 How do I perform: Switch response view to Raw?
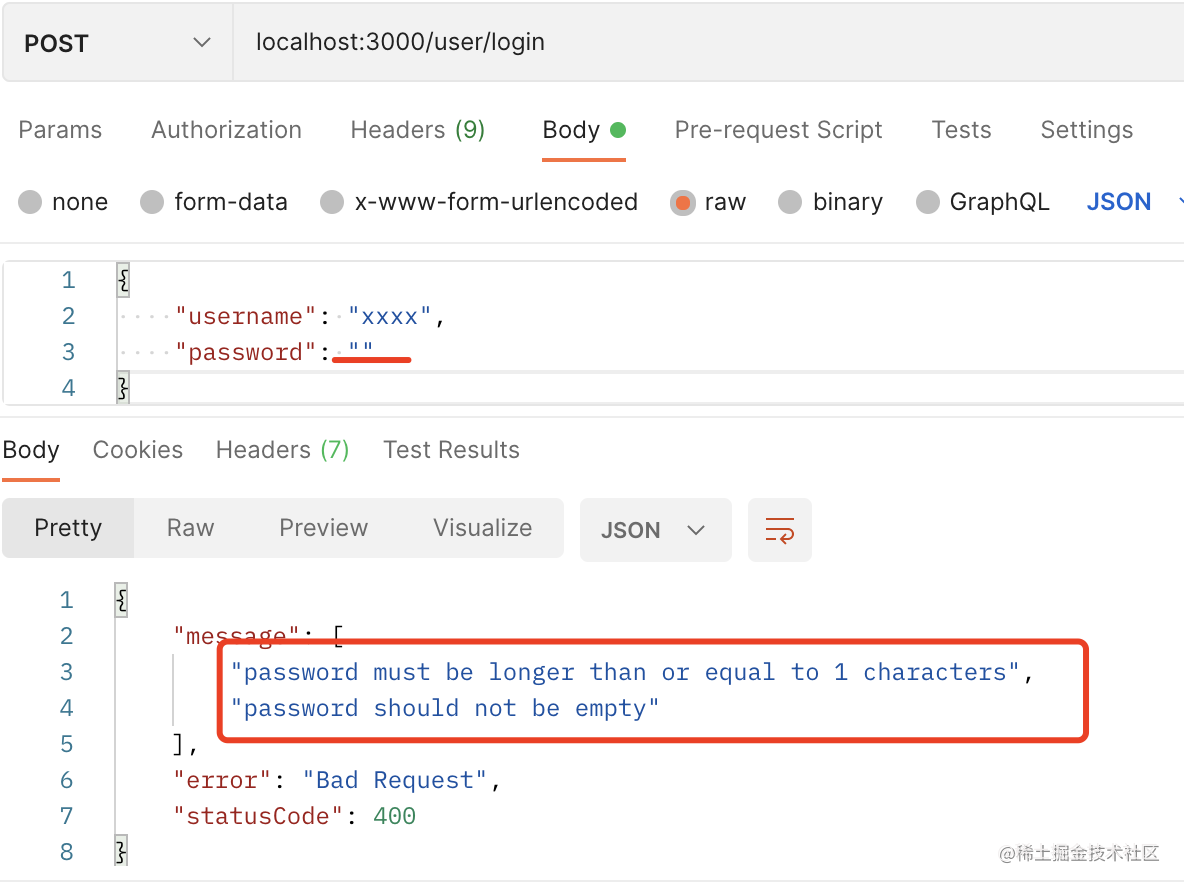point(190,528)
